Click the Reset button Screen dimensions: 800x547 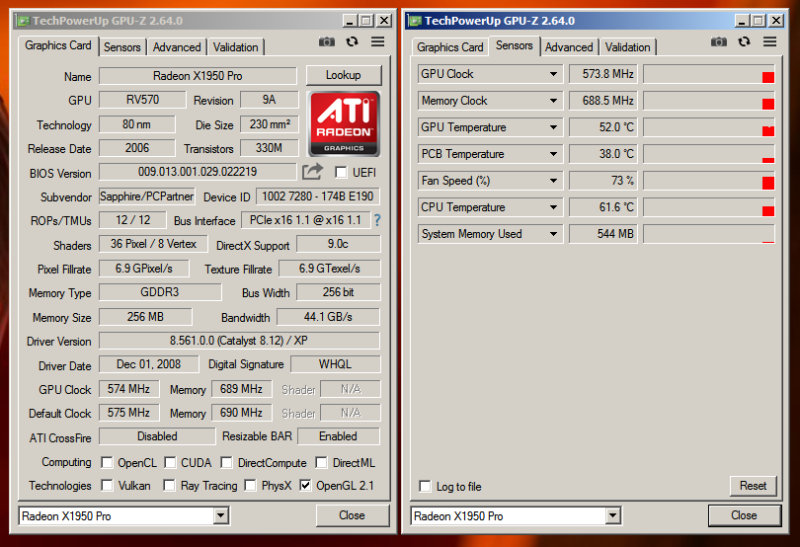coord(753,486)
